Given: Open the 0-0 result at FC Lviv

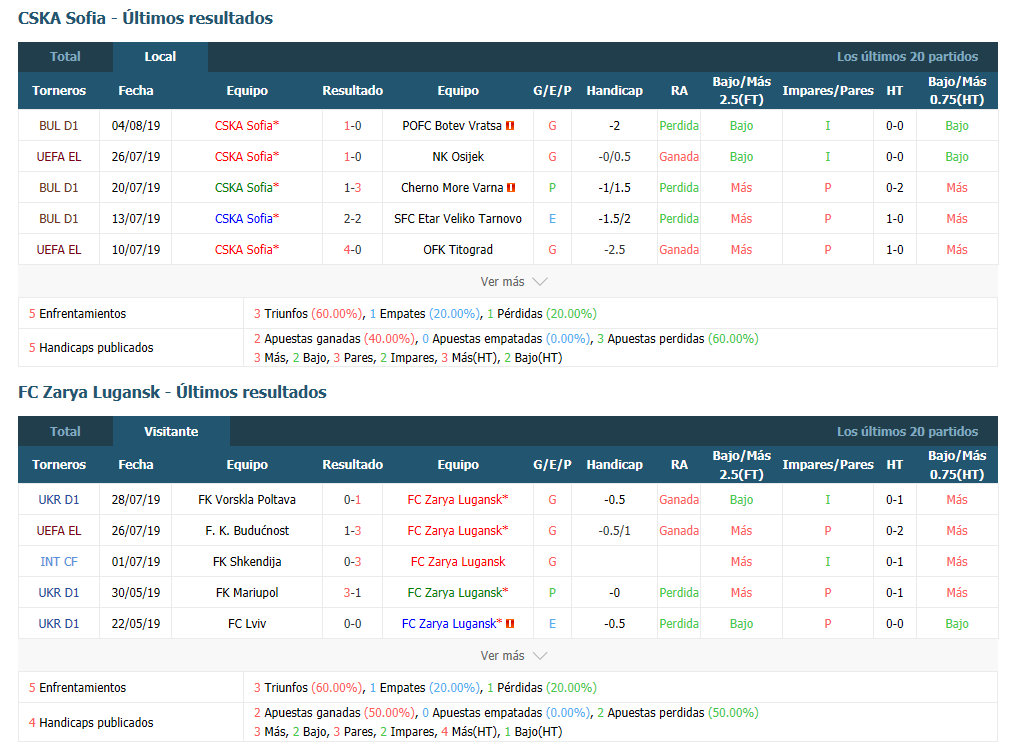Looking at the screenshot, I should click(x=352, y=623).
